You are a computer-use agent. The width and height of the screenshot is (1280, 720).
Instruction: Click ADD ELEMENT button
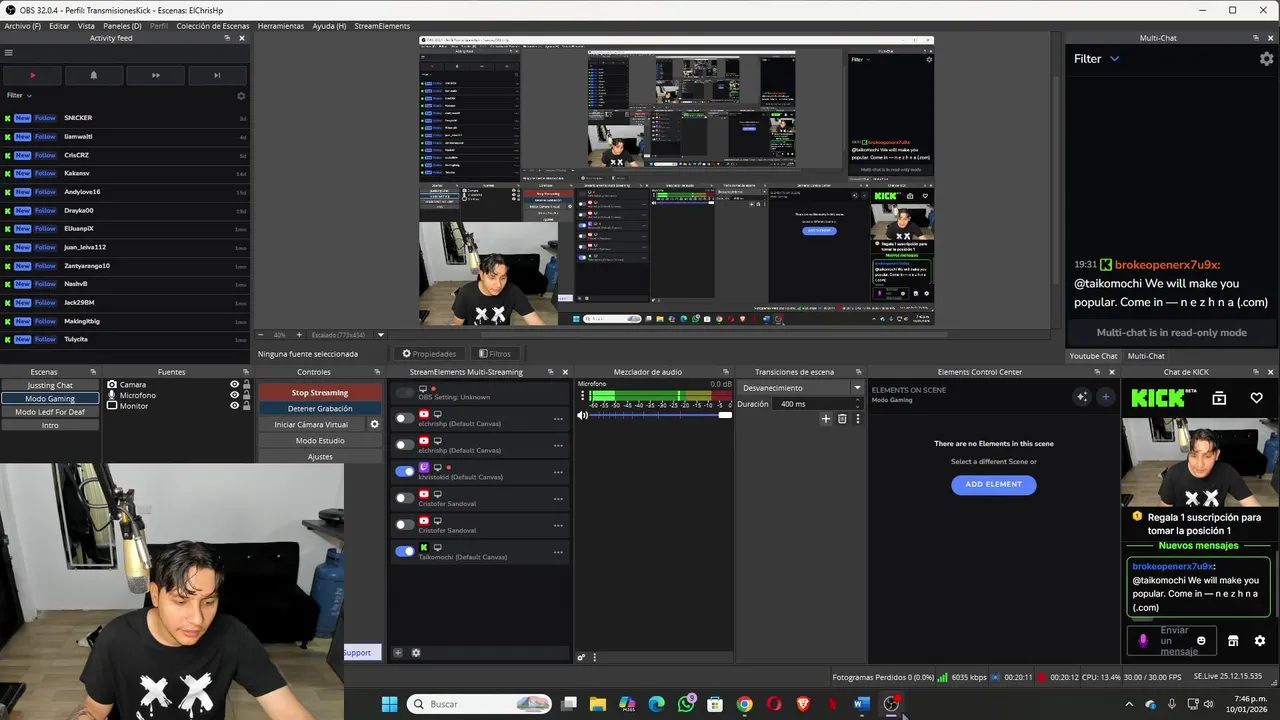pyautogui.click(x=993, y=484)
